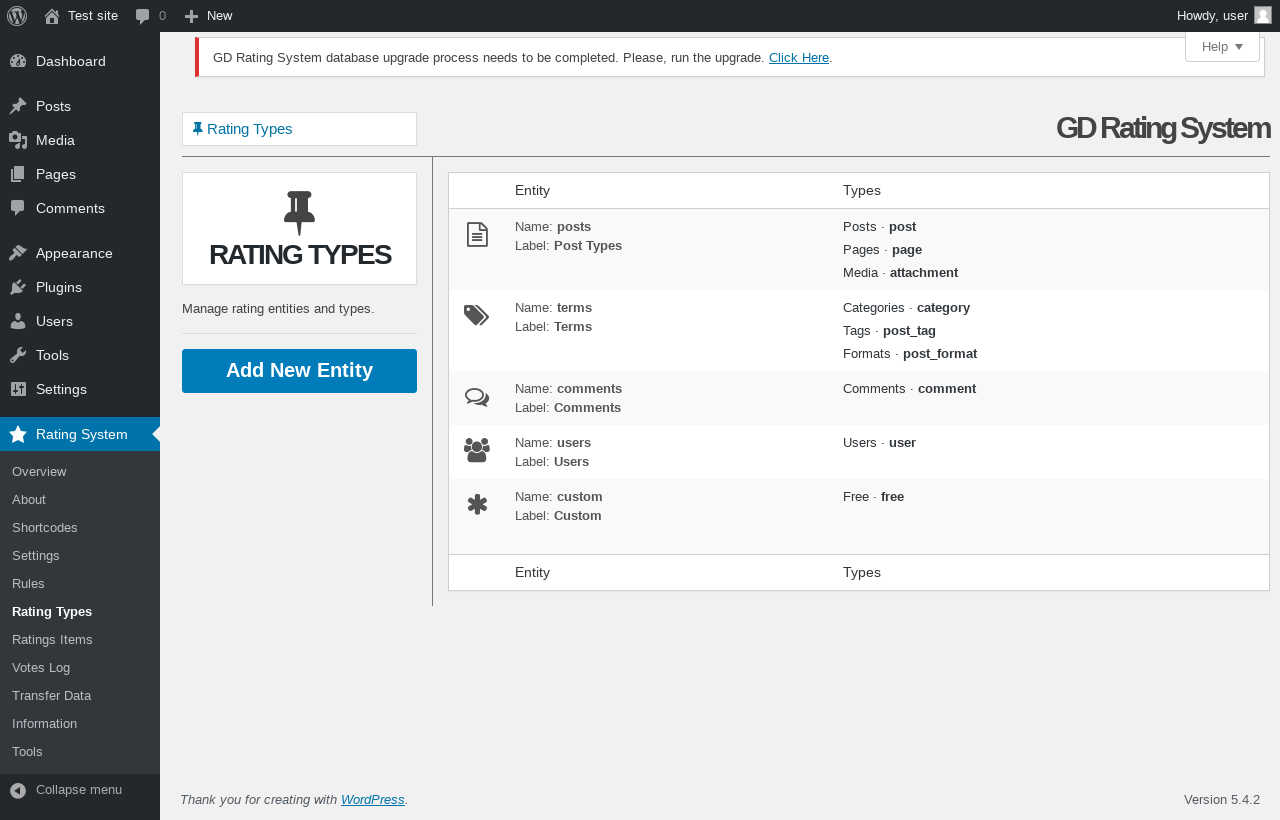Open Transfer Data submenu item

51,695
